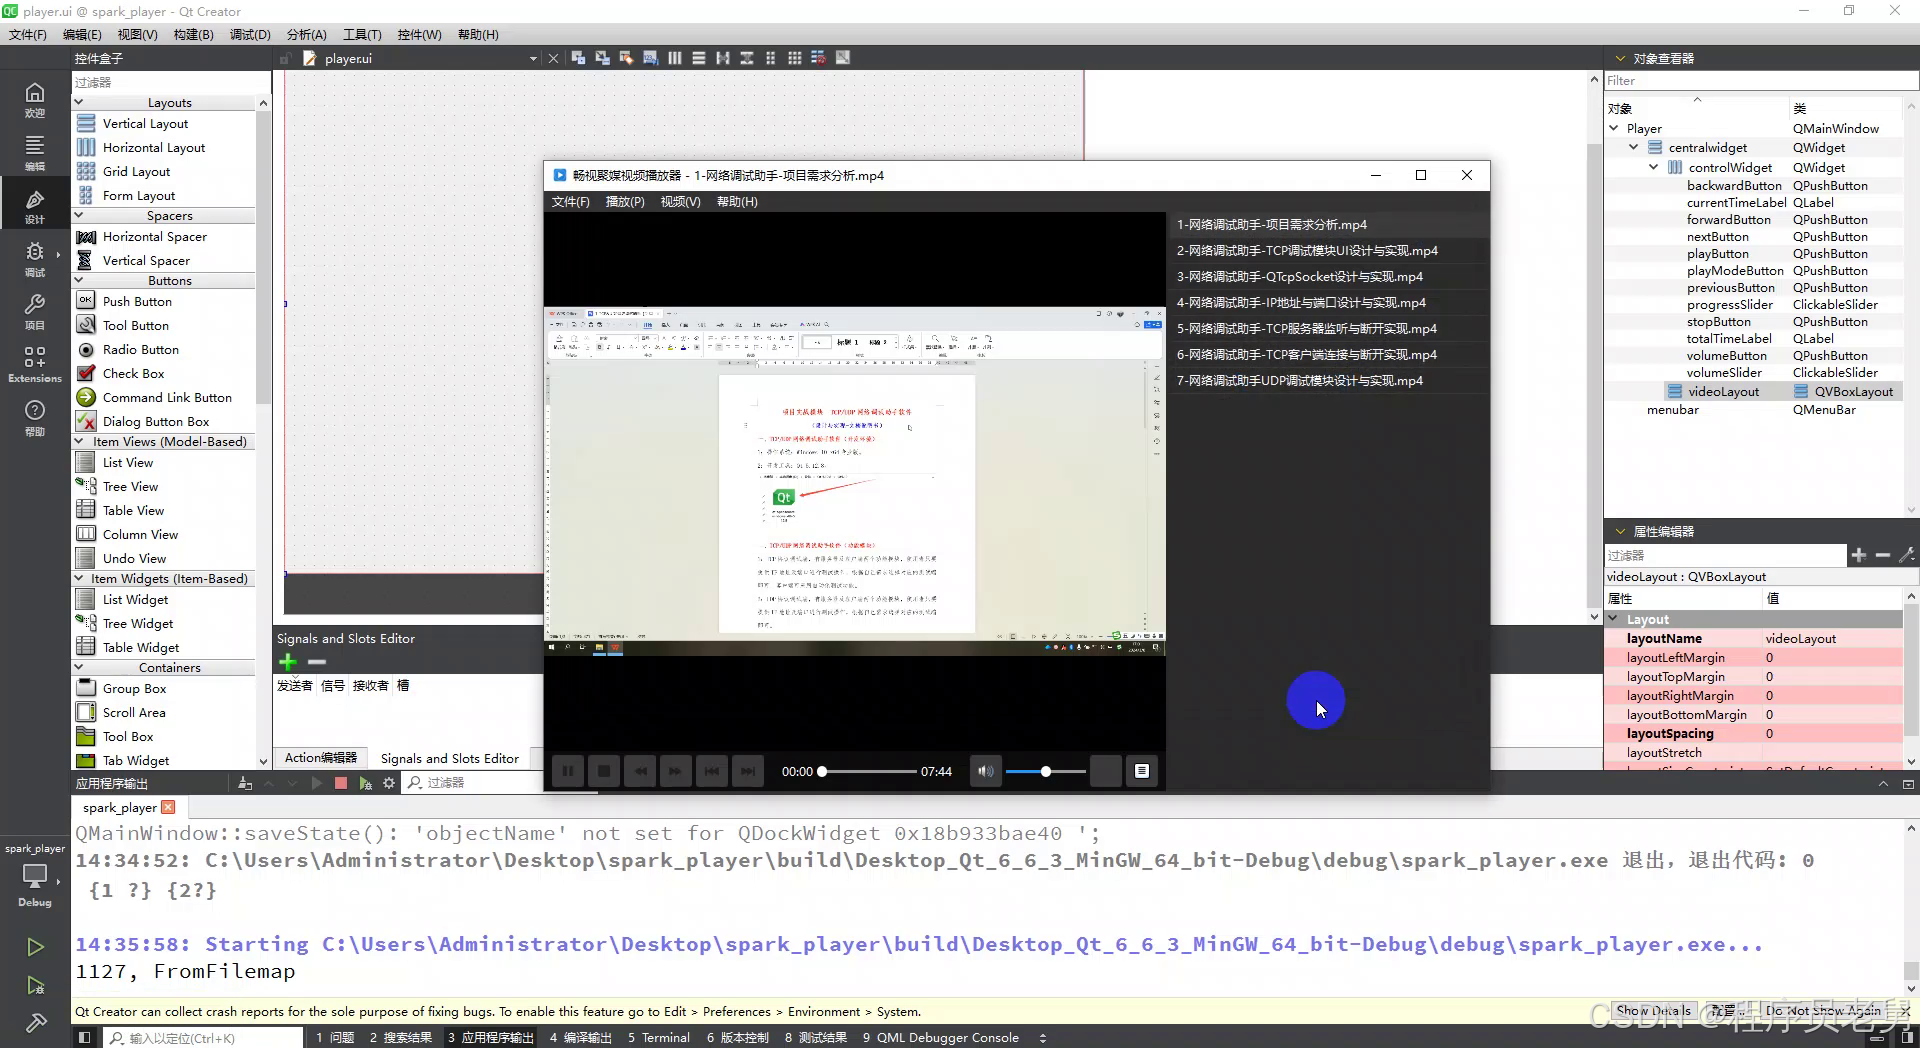1920x1048 pixels.
Task: Click the Adjust Size toolbar icon
Action: 843,58
